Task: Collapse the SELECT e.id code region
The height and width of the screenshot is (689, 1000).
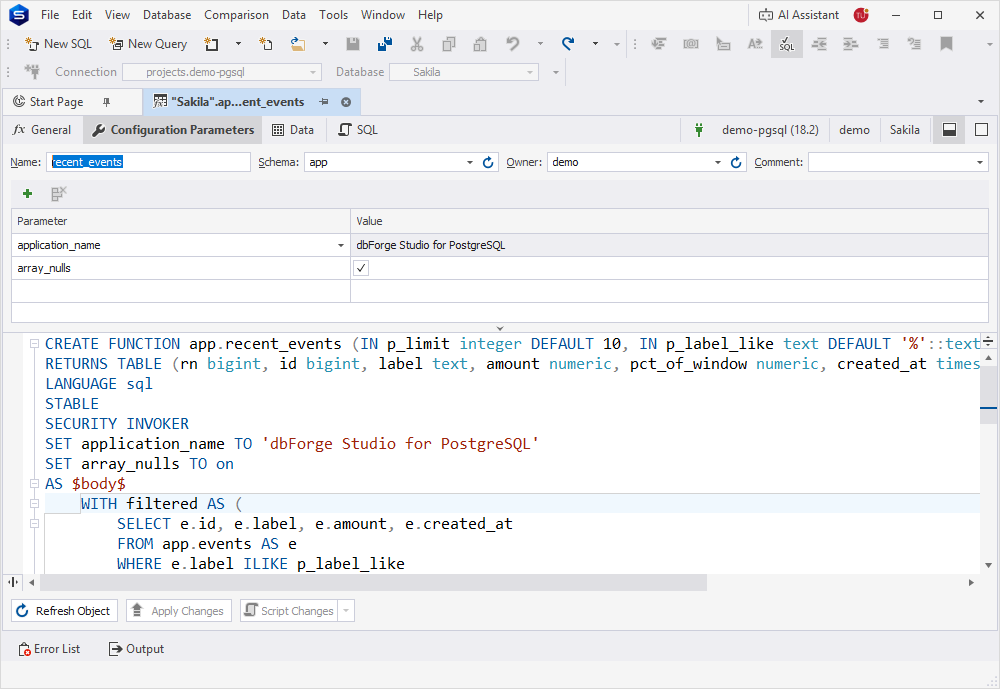Action: coord(34,523)
